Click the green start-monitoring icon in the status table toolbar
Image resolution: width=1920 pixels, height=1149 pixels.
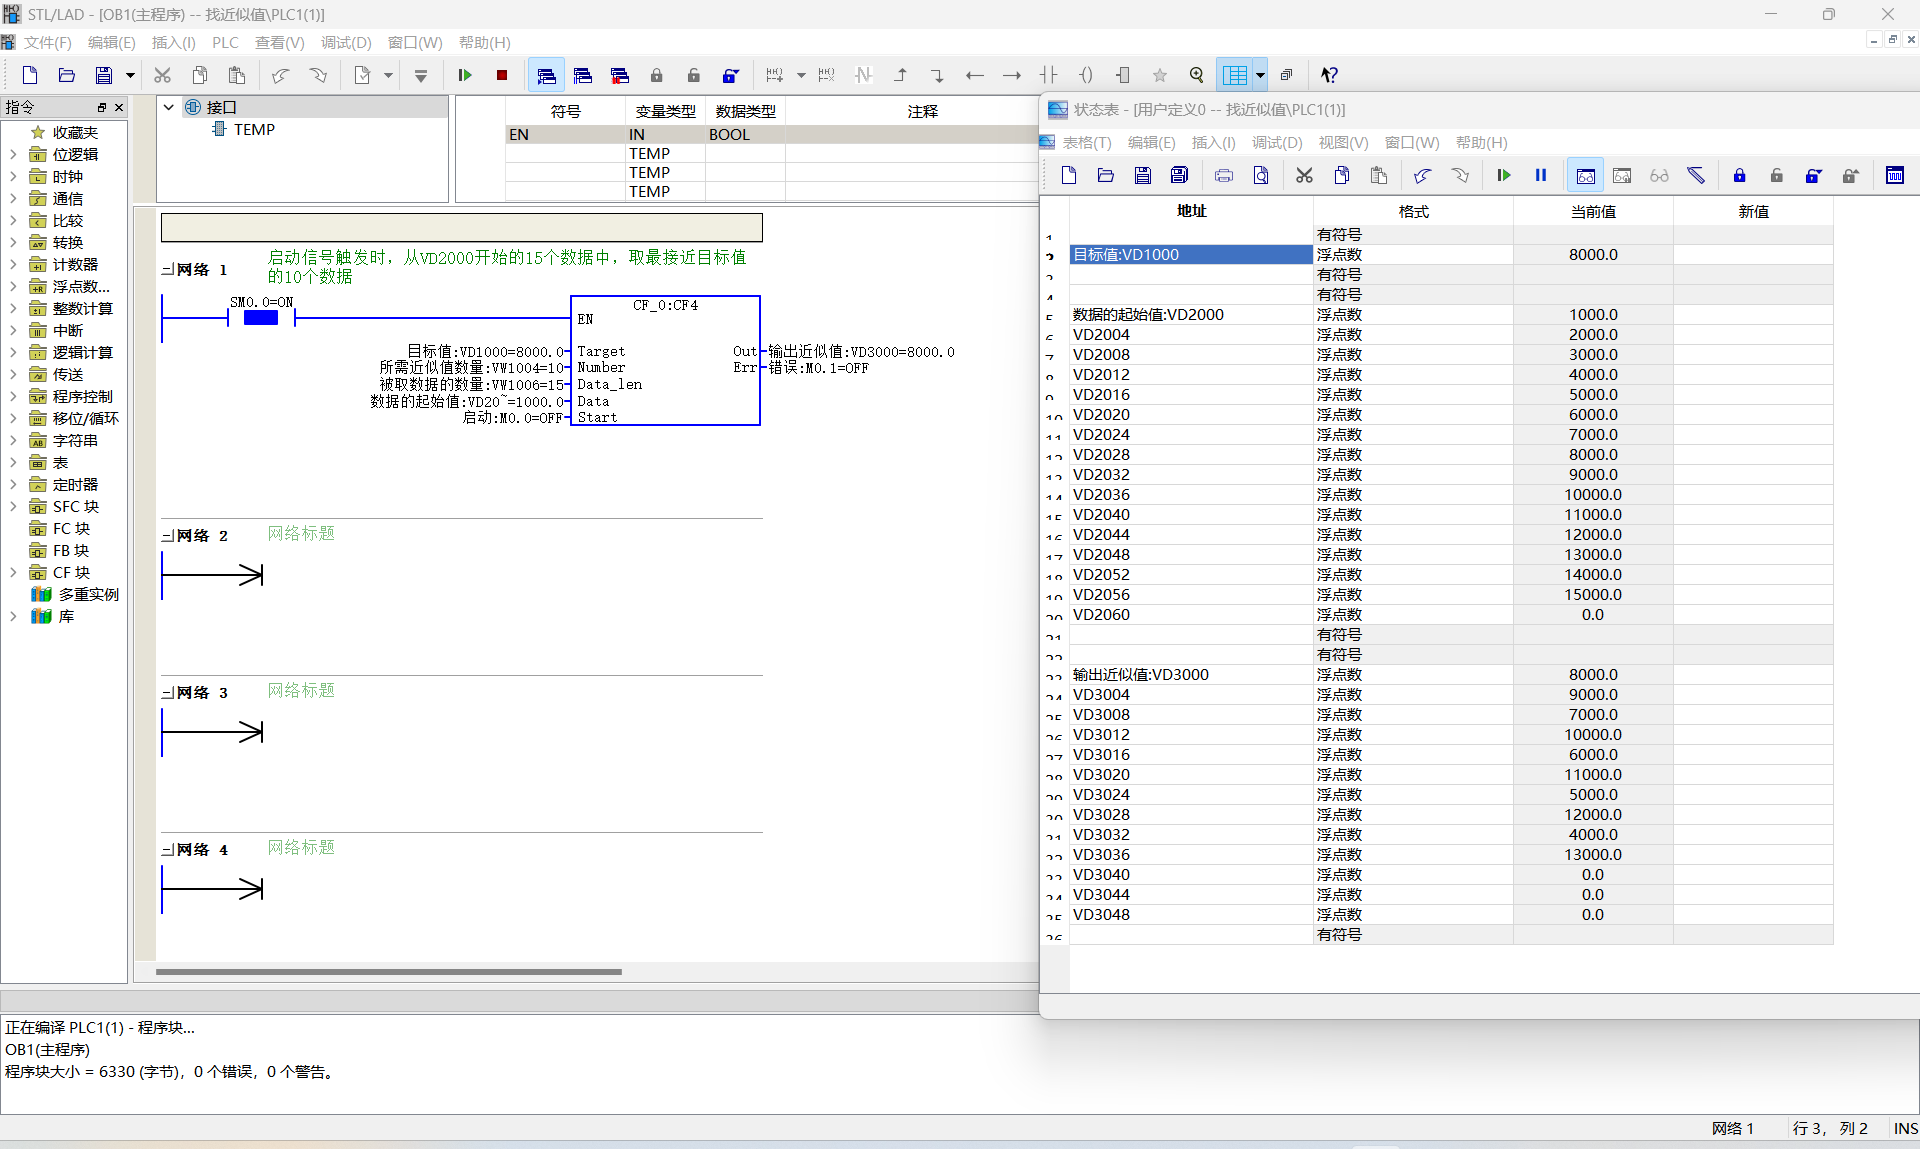(1503, 175)
